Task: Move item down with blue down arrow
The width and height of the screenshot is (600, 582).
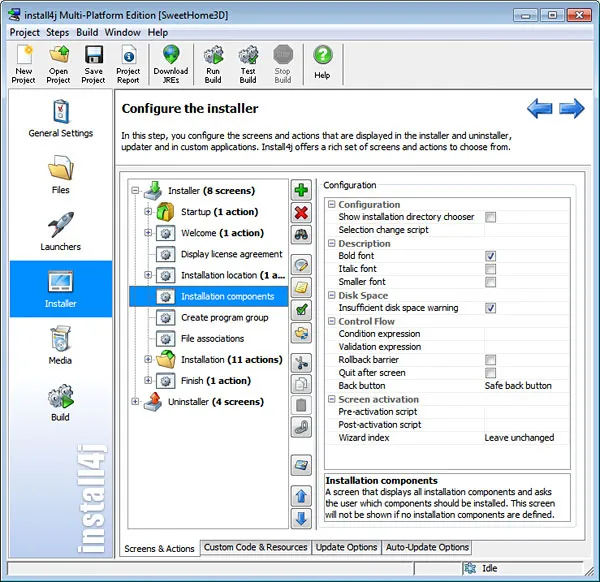Action: (301, 518)
